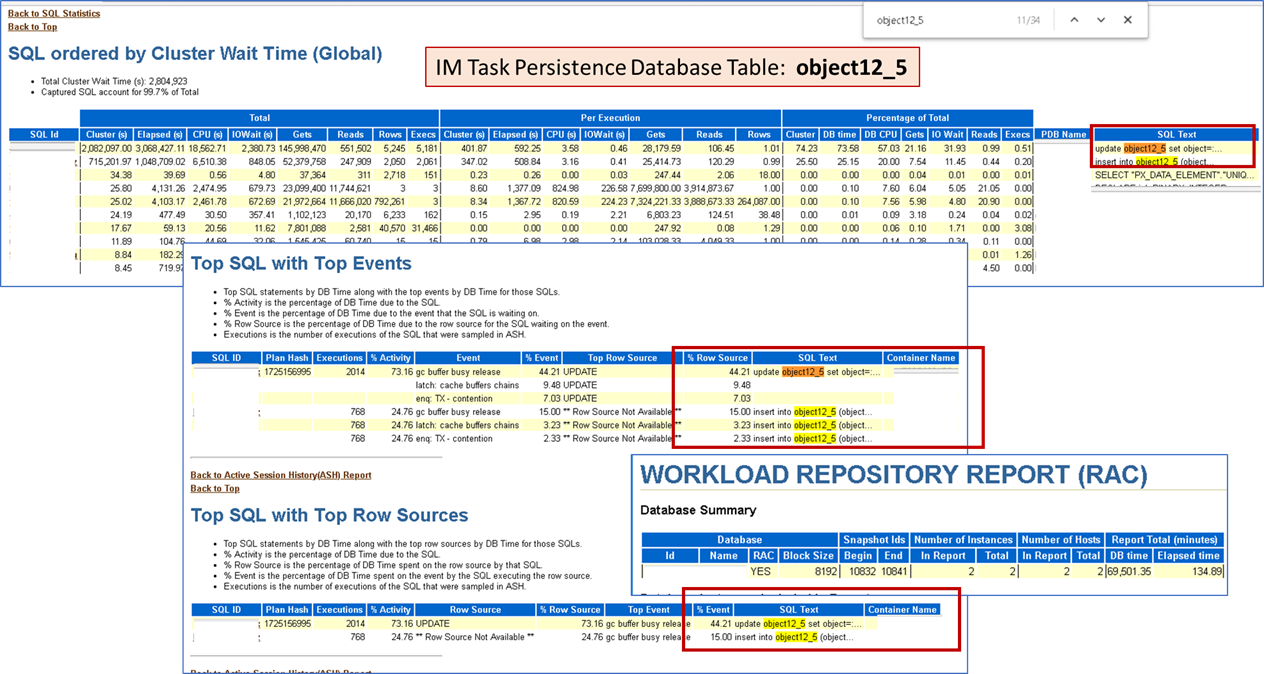
Task: Select cluster time cell 2,082,097.00
Action: tap(106, 149)
